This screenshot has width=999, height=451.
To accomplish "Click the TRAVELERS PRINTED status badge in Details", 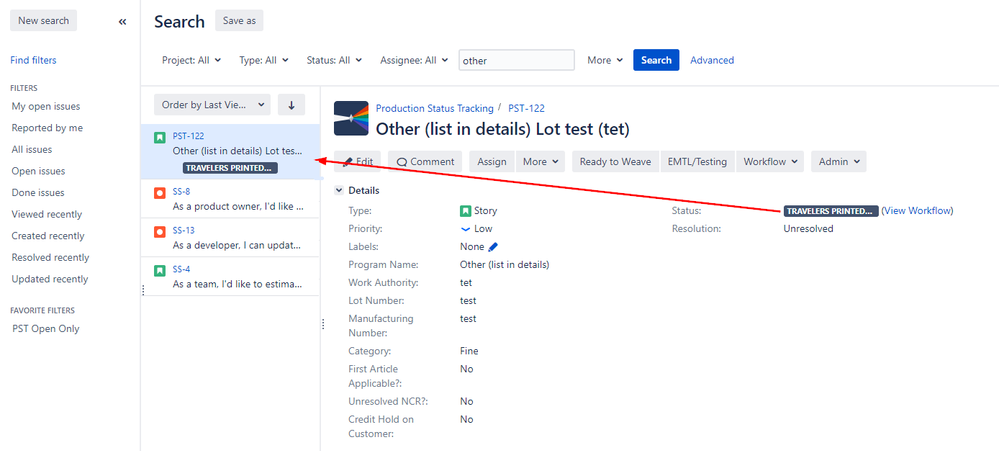I will 831,211.
